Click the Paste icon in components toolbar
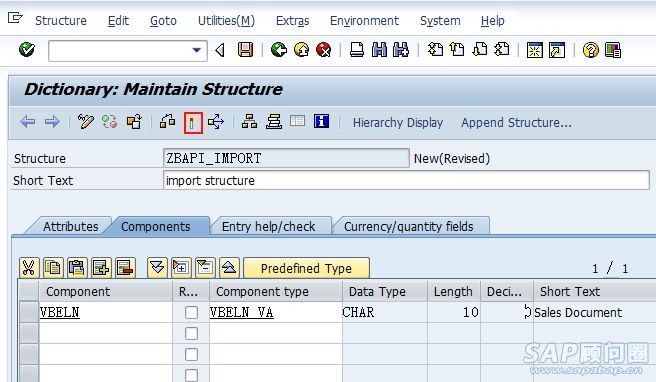This screenshot has height=382, width=656. pos(77,268)
